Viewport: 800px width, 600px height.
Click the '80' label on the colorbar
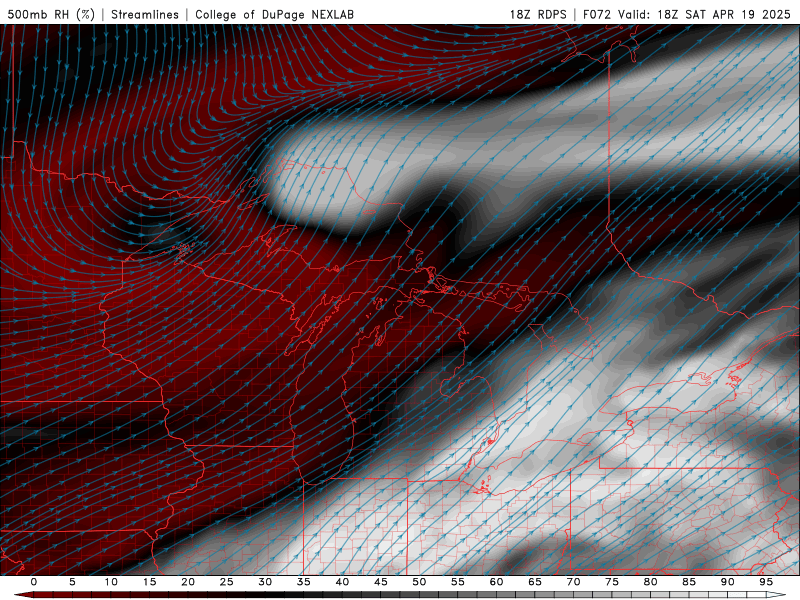pyautogui.click(x=650, y=582)
